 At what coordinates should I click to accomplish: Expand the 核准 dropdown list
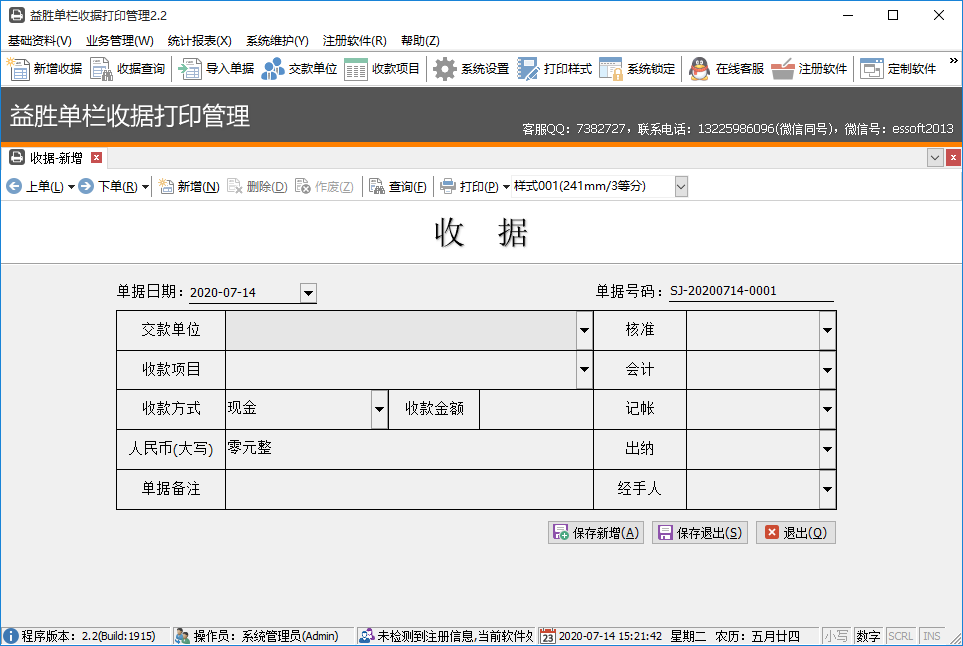click(827, 330)
